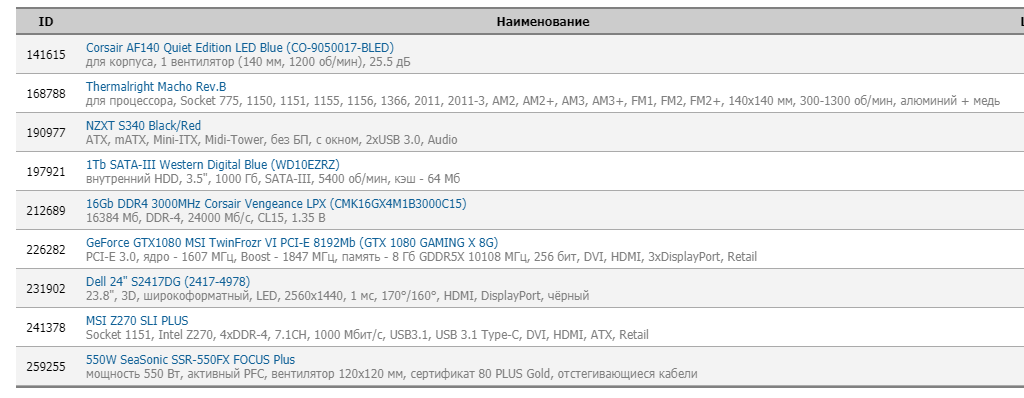Select ID 190977 cell

click(x=46, y=133)
